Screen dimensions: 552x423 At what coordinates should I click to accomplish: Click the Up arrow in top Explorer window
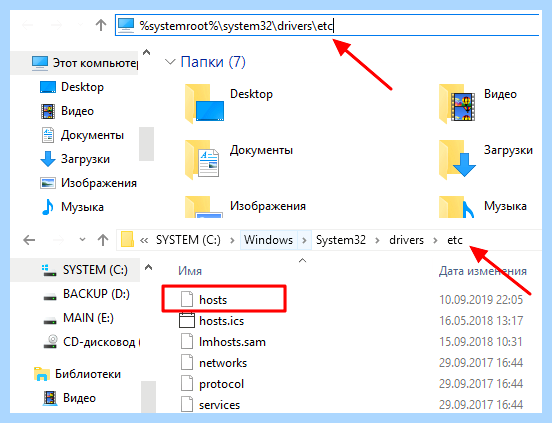101,25
